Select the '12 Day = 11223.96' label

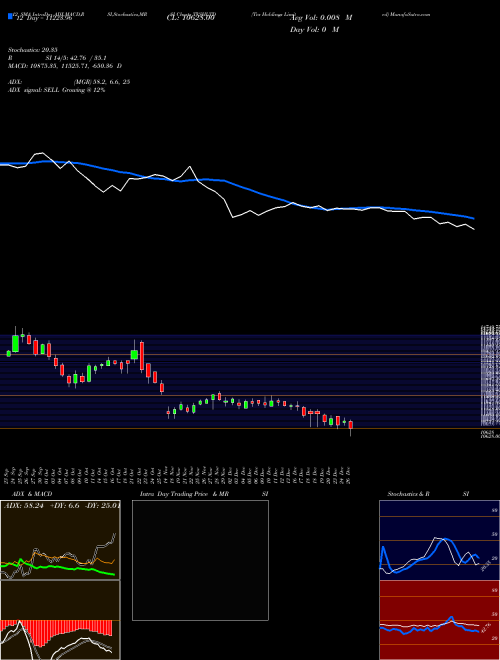click(44, 18)
